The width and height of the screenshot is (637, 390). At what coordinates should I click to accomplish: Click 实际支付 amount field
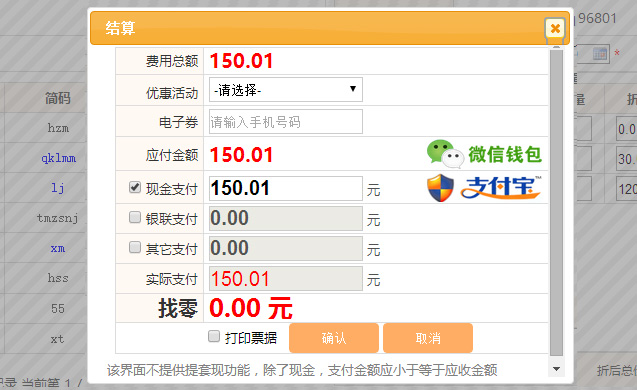click(x=286, y=278)
